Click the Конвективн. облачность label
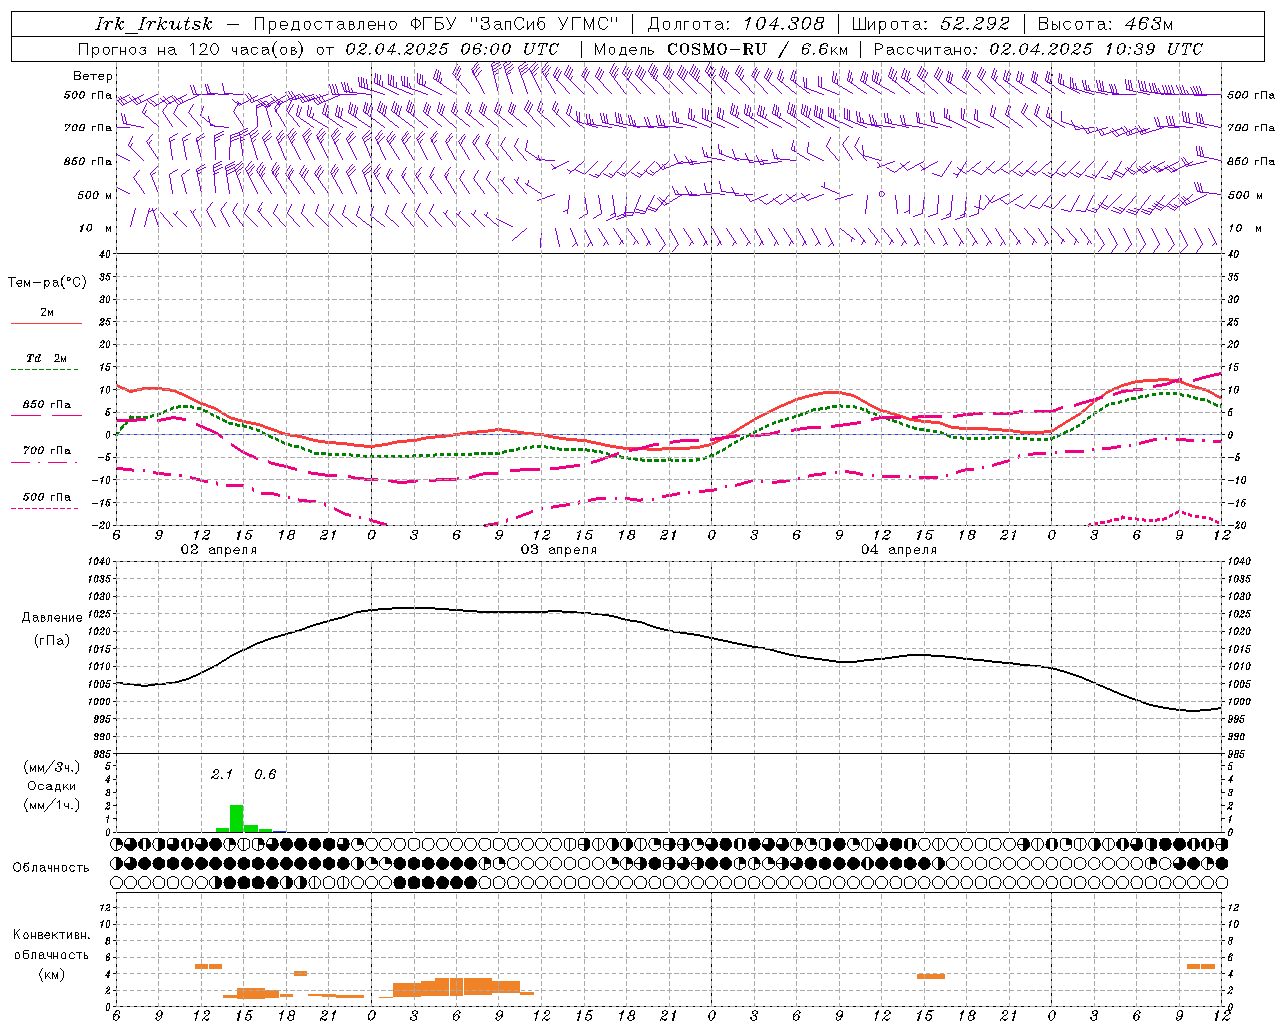Screen dimensions: 1280x1024 [51, 944]
